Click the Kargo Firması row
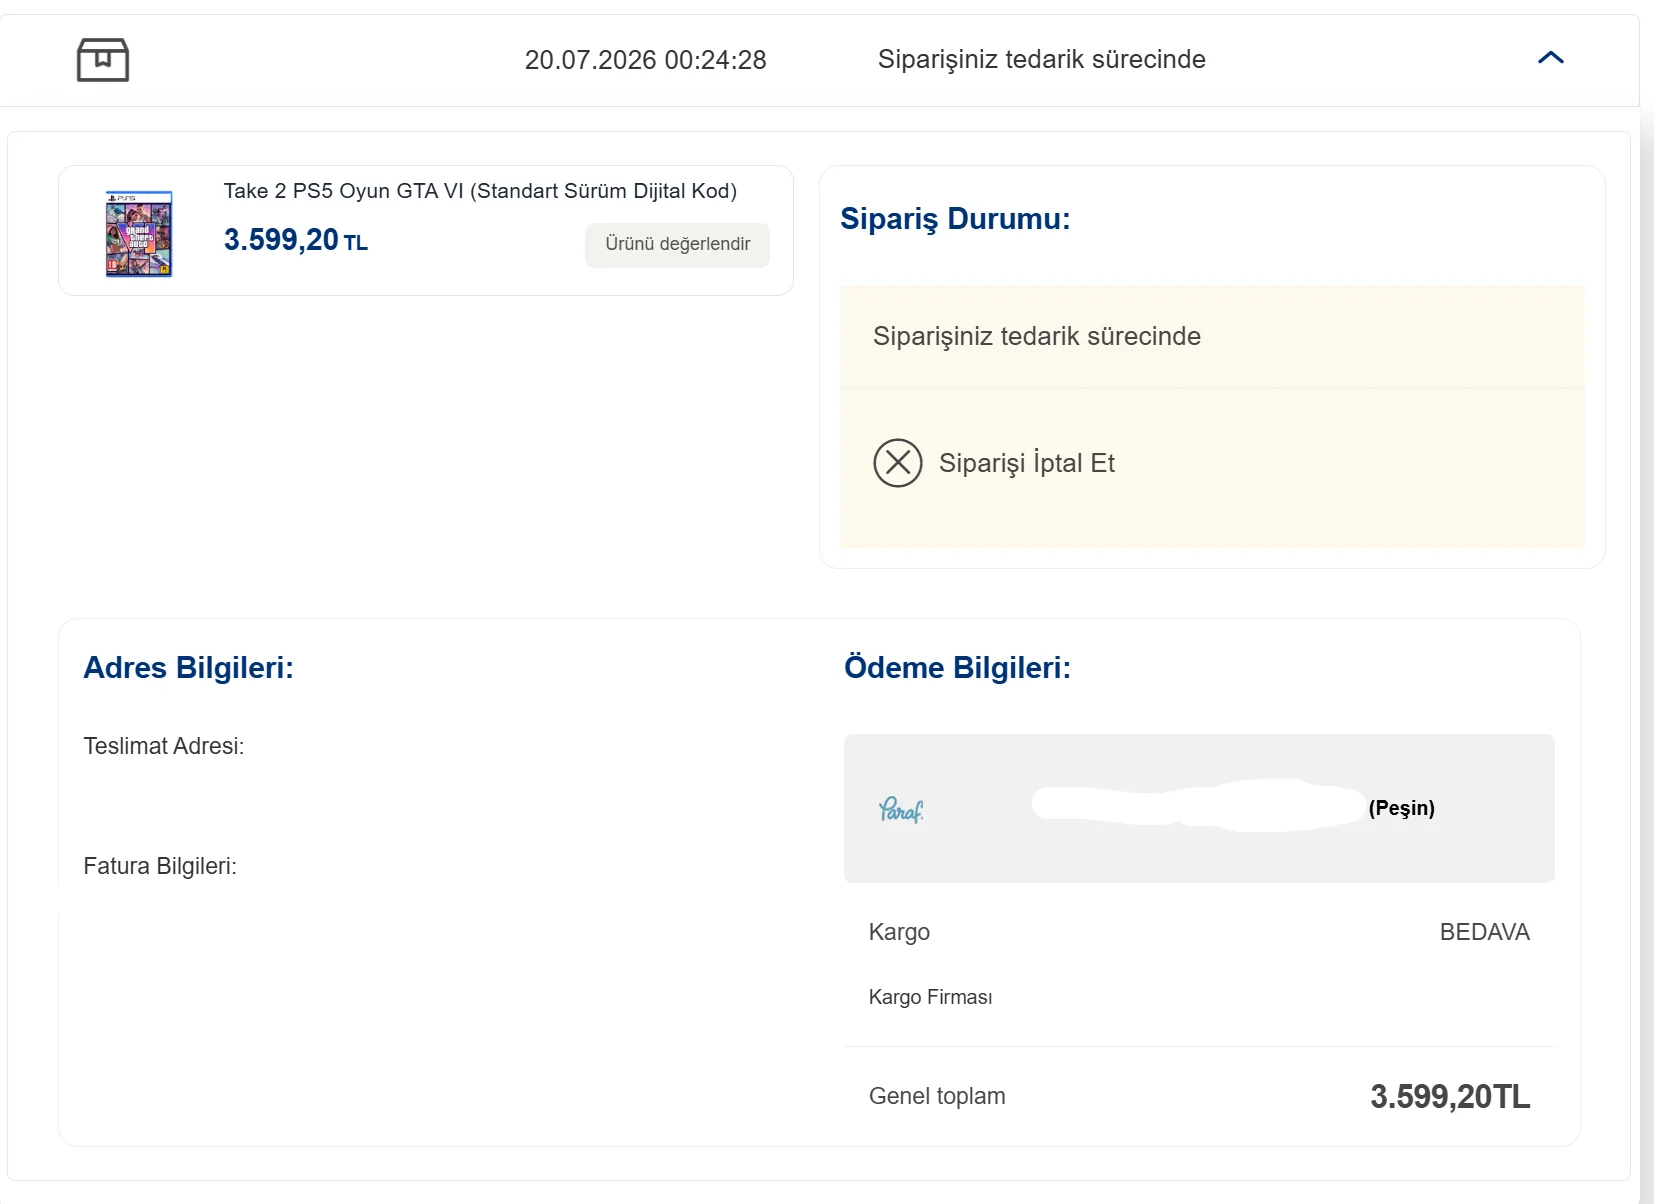This screenshot has height=1204, width=1654. point(1199,997)
